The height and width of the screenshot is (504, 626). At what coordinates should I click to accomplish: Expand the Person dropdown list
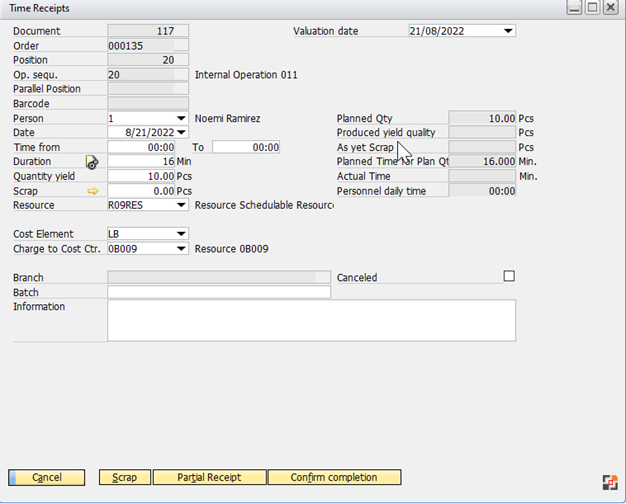[181, 118]
